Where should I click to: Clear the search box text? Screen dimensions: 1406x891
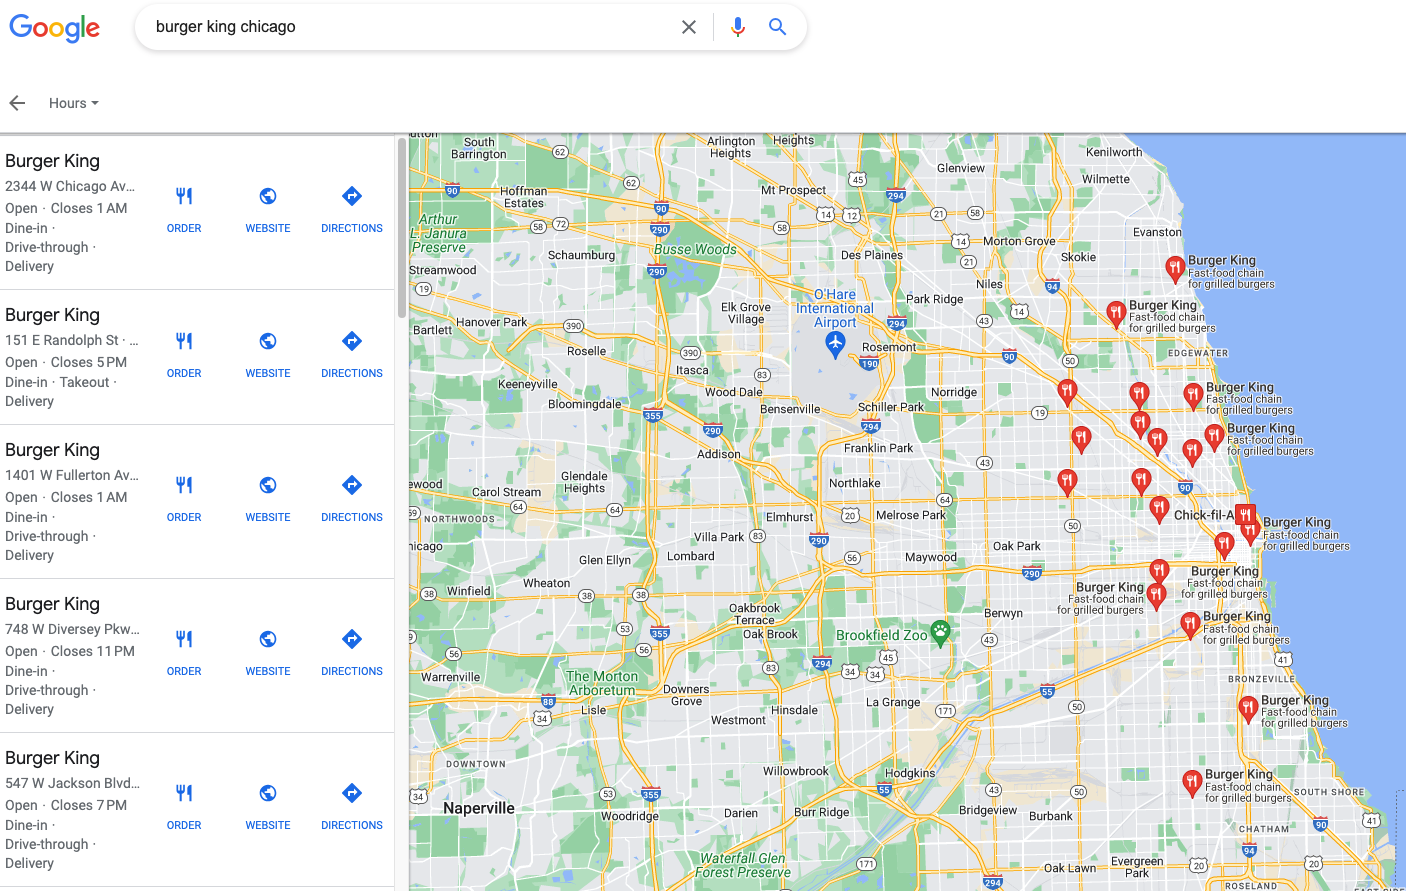pos(688,27)
